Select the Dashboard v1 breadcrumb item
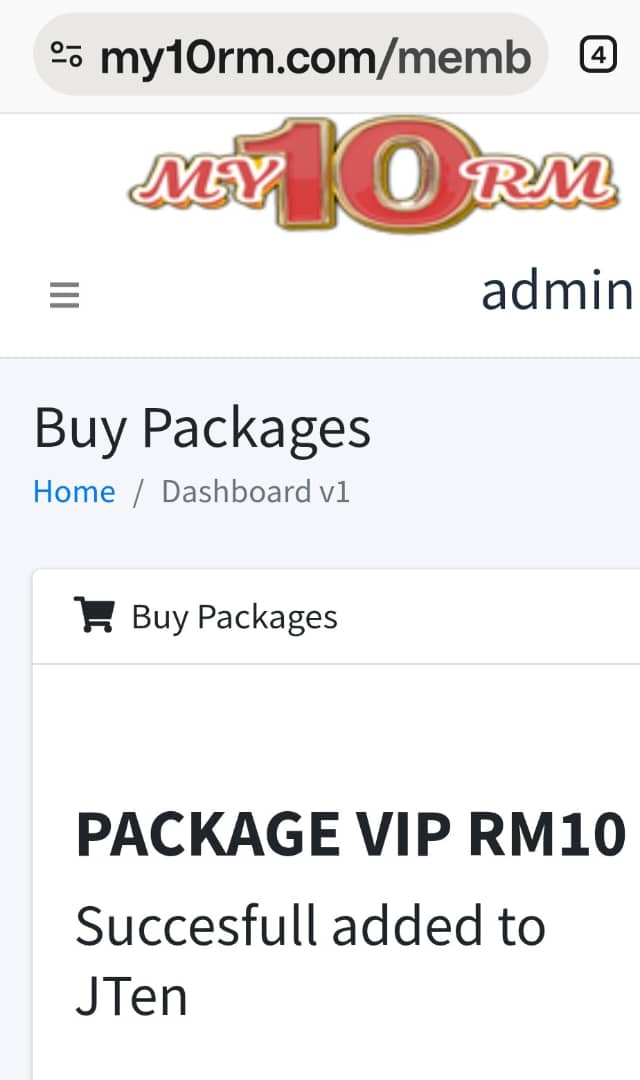Viewport: 640px width, 1080px height. click(x=255, y=492)
